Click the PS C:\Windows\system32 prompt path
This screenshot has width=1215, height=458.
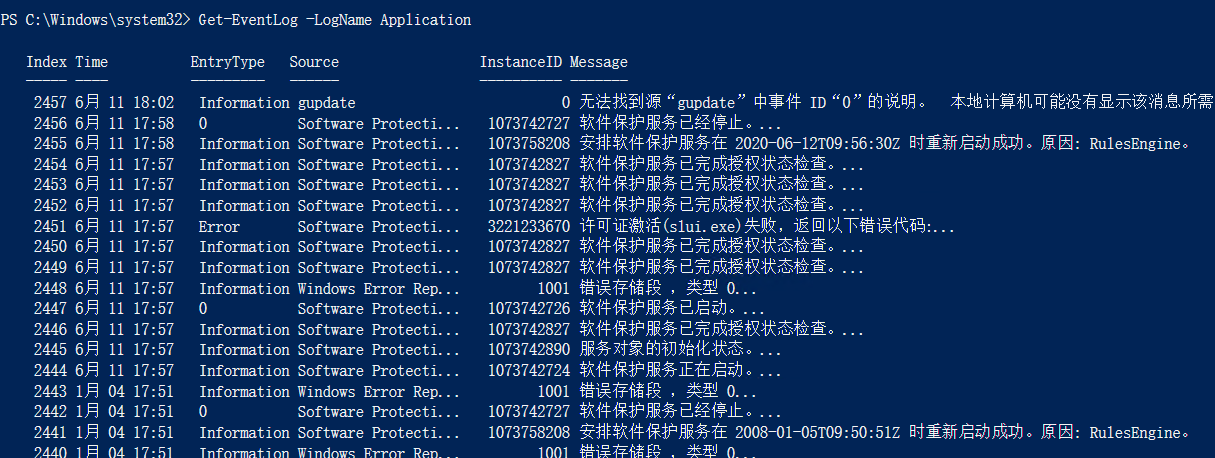[x=95, y=20]
